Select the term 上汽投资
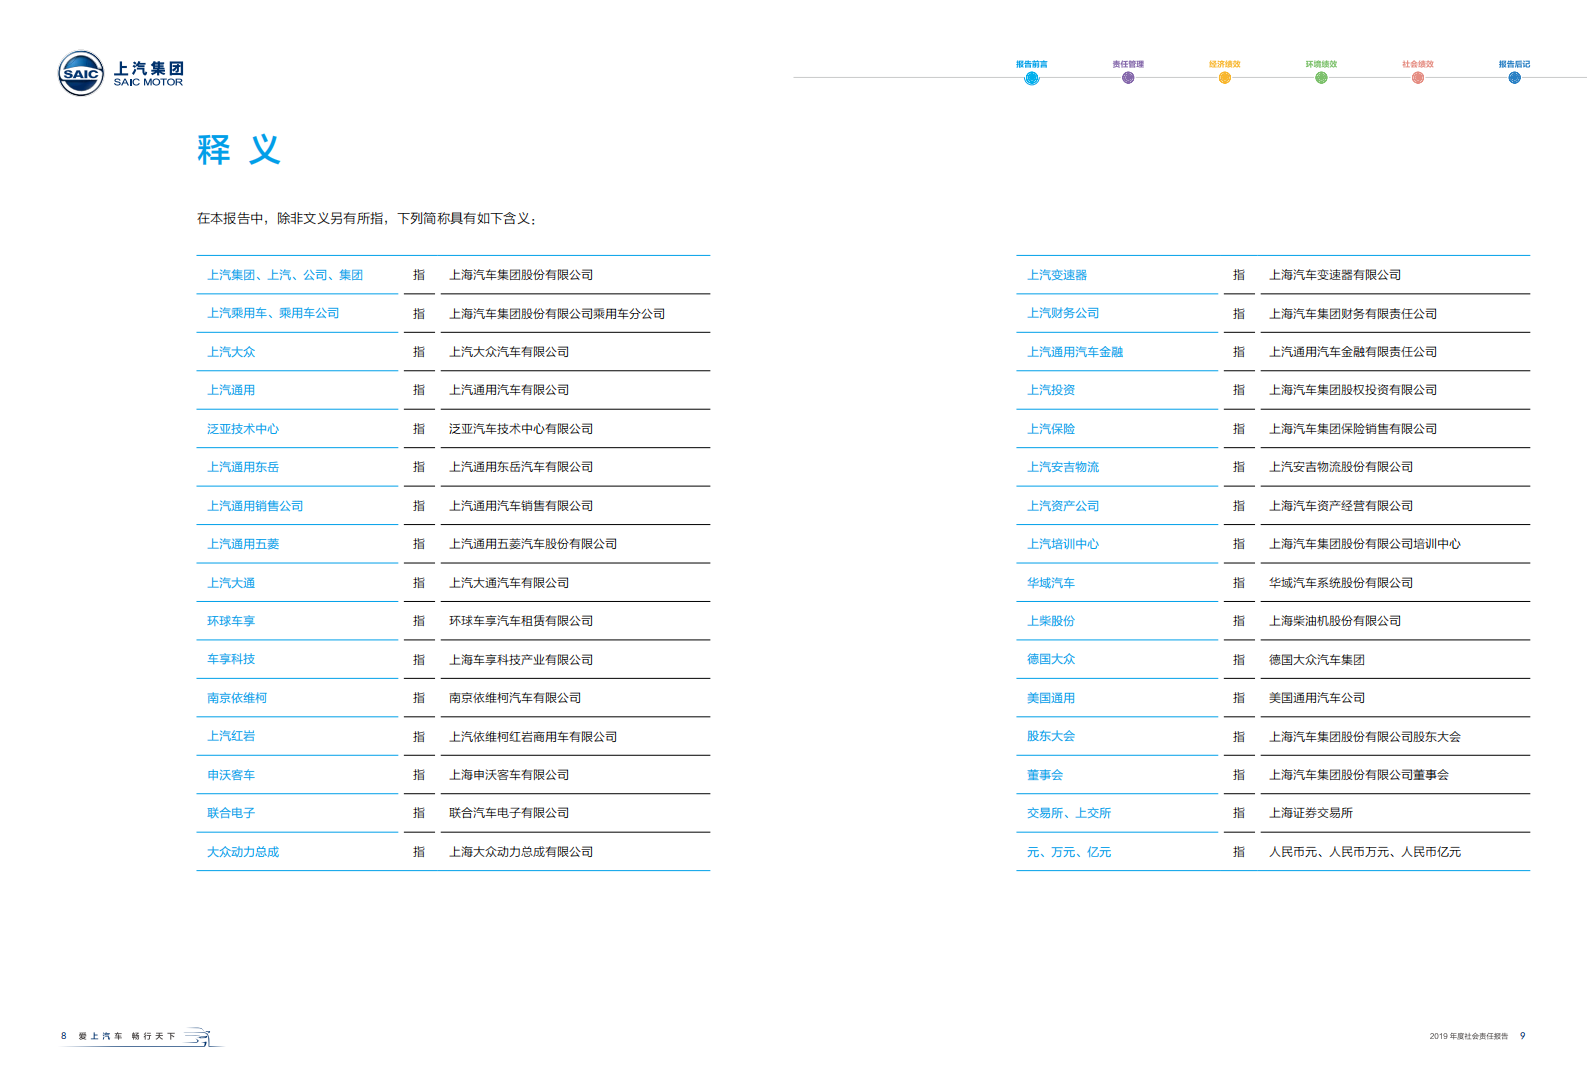This screenshot has width=1587, height=1077. coord(1051,390)
